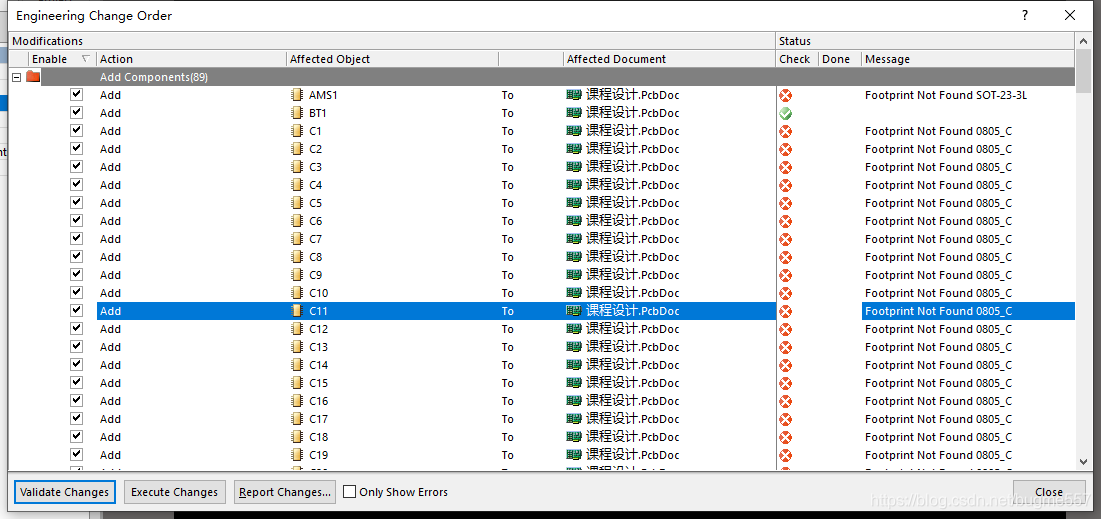Click the red folder icon of Add Components group
This screenshot has height=519, width=1101.
coord(33,77)
